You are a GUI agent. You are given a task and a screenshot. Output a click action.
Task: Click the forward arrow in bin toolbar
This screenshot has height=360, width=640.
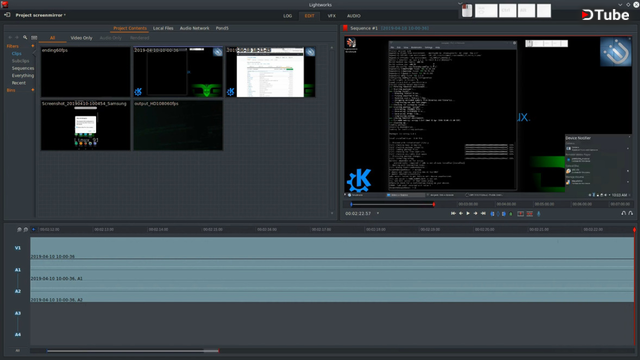(x=17, y=38)
